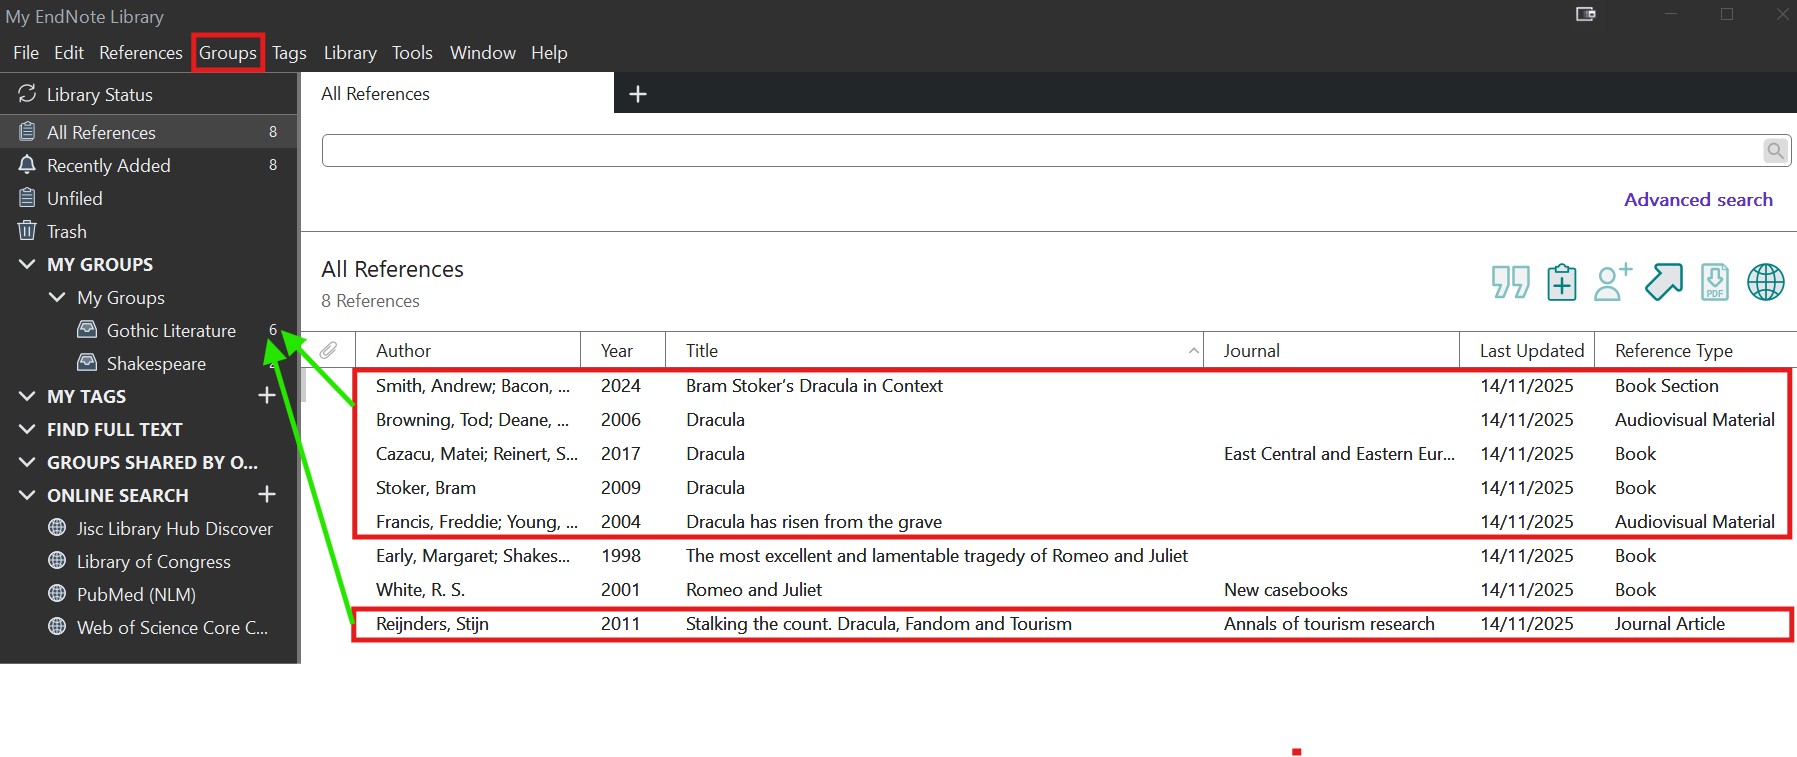Viewport: 1797px width, 757px height.
Task: Click the PubMed (NLM) globe icon
Action: [58, 594]
